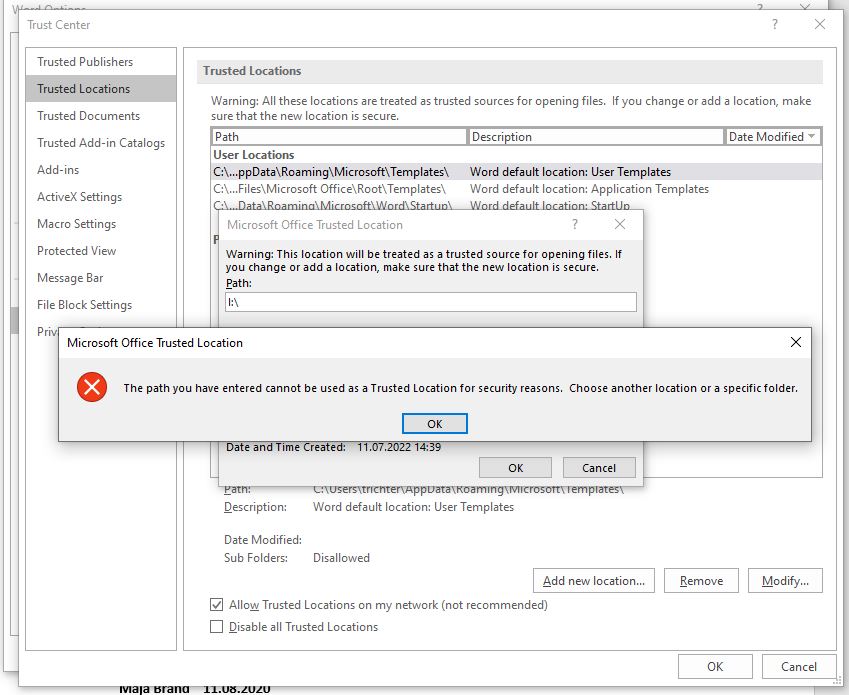849x695 pixels.
Task: Toggle Disable all Trusted Locations checkbox
Action: coord(216,627)
